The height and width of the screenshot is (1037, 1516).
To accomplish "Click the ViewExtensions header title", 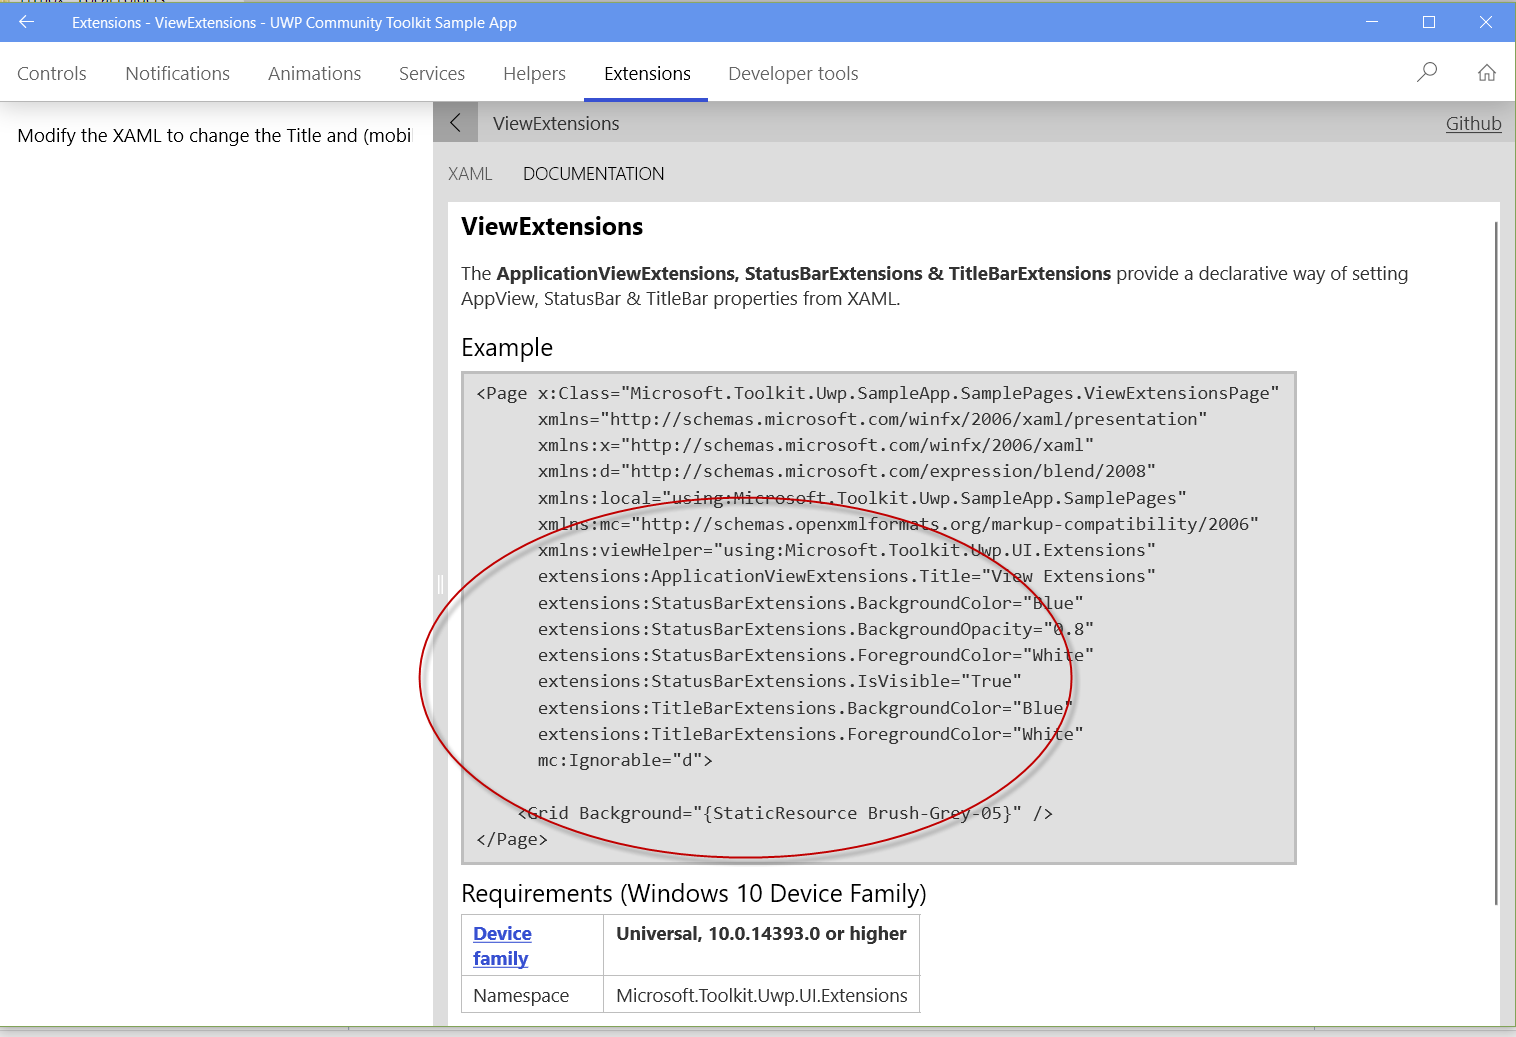I will pyautogui.click(x=556, y=123).
